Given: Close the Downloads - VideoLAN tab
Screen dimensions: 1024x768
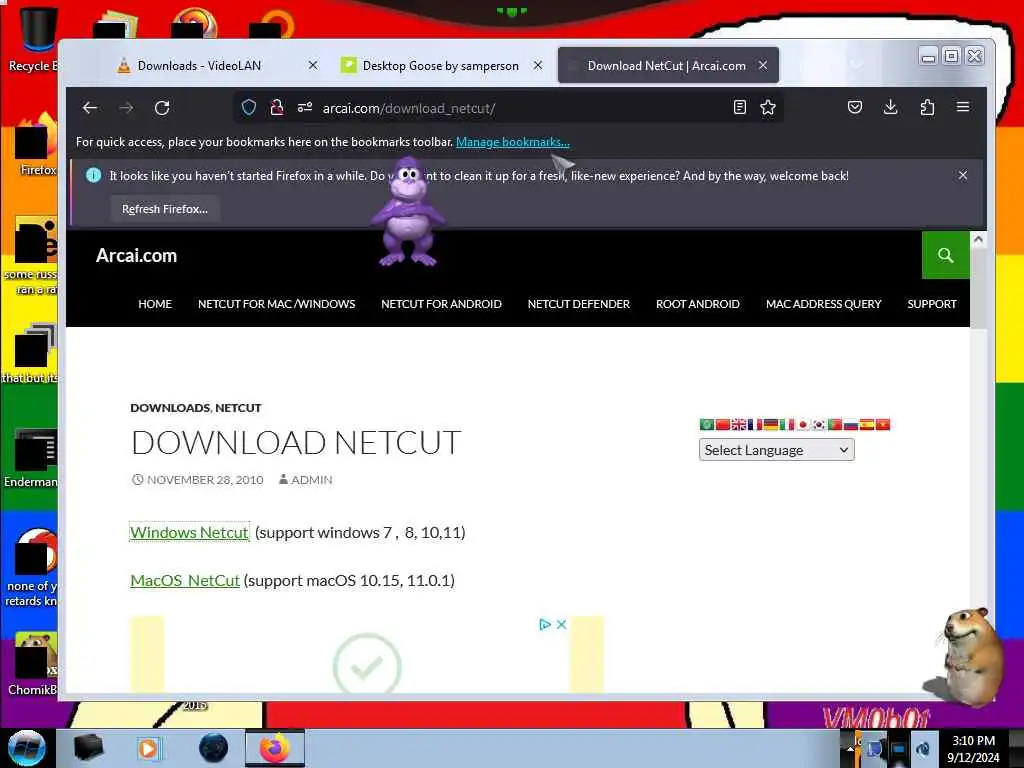Looking at the screenshot, I should point(313,65).
